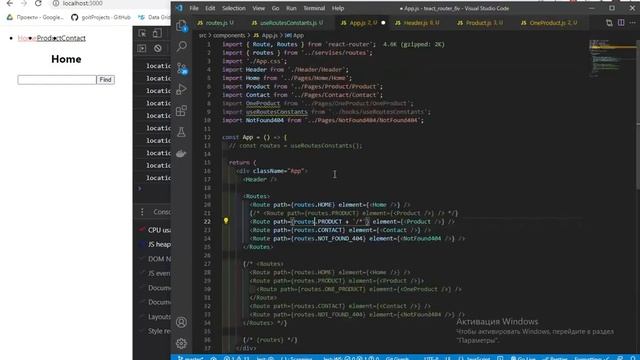
Task: Click the Find button on the web page
Action: [106, 80]
